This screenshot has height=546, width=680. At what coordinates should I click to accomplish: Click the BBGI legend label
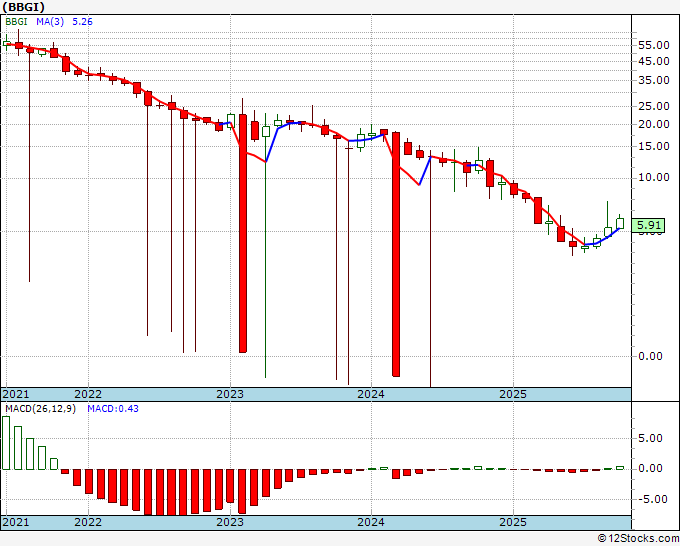coord(16,22)
